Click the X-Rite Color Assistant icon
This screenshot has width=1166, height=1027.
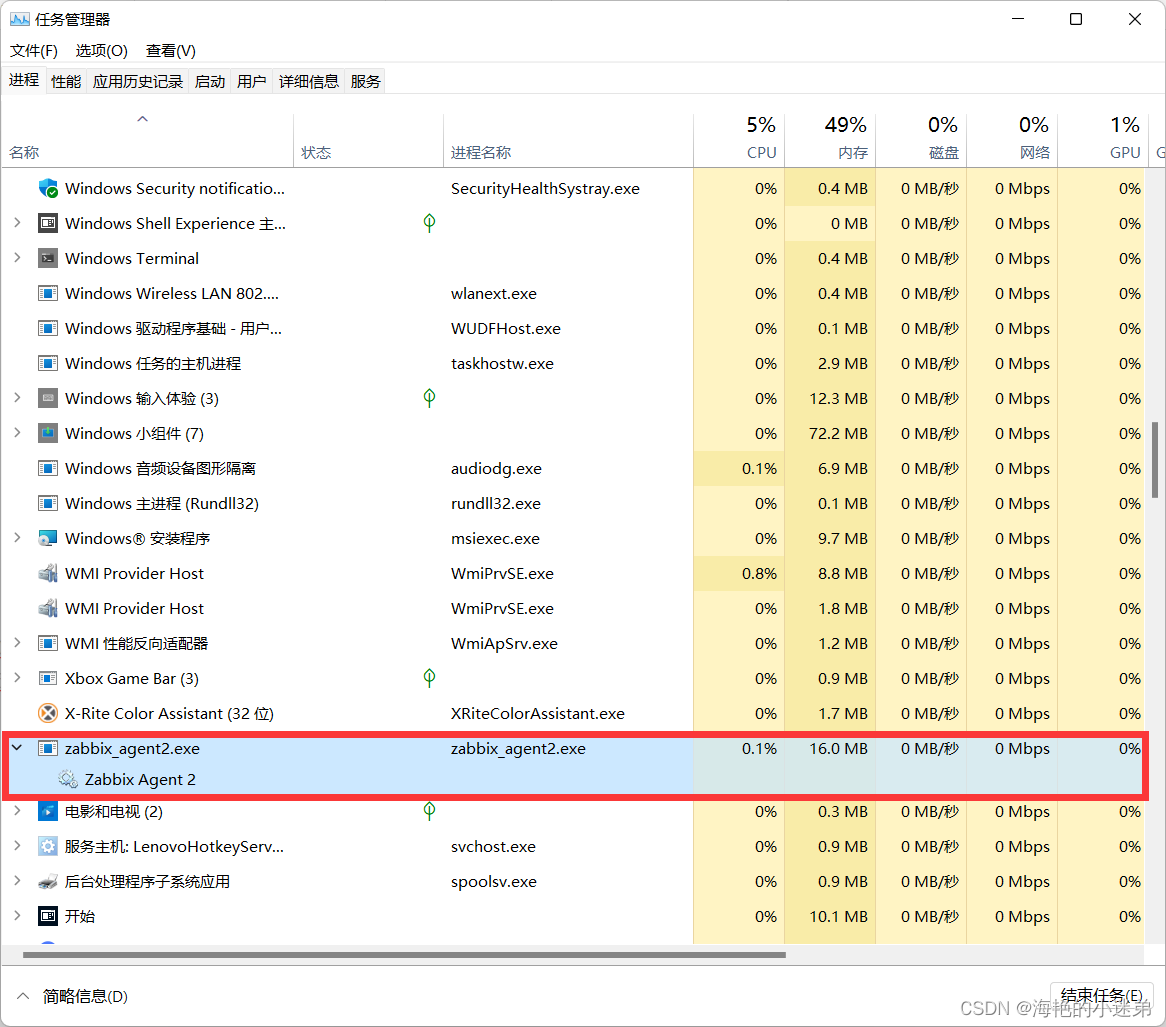coord(48,713)
